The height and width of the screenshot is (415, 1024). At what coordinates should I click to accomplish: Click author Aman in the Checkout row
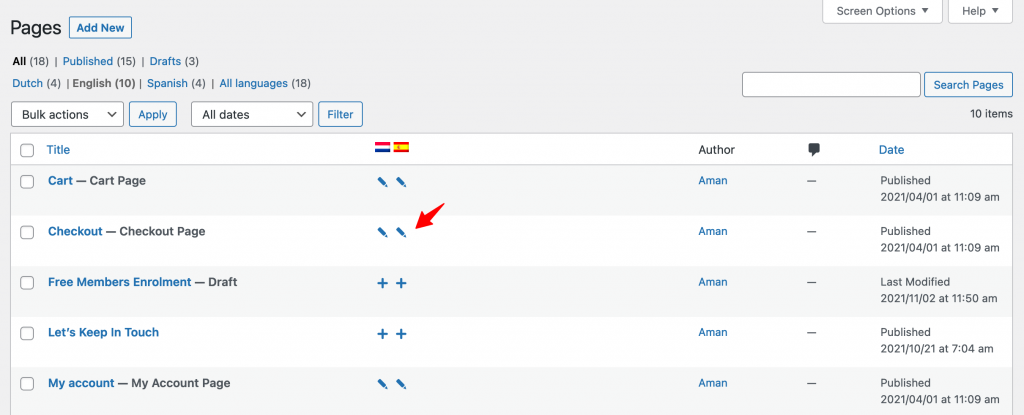point(712,231)
